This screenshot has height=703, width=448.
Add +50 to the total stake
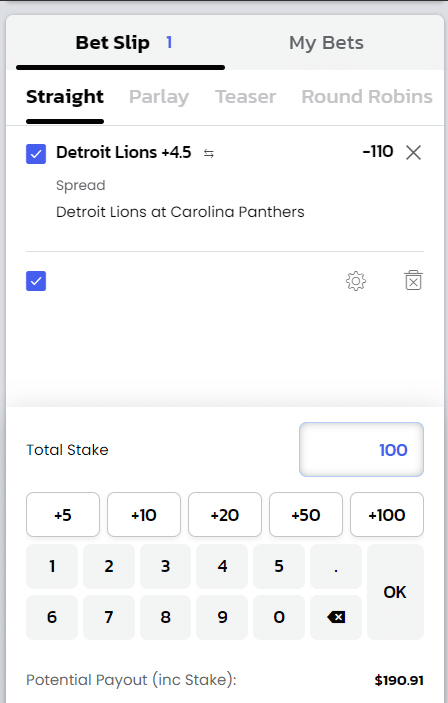pyautogui.click(x=306, y=515)
